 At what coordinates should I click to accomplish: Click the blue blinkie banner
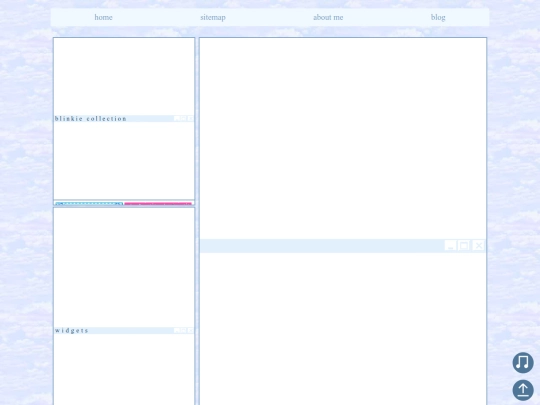89,204
